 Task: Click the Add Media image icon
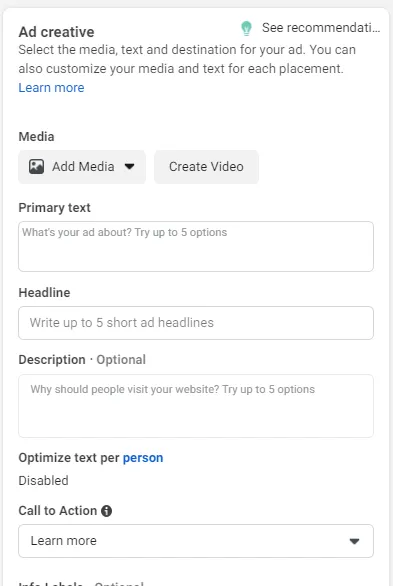tap(37, 167)
